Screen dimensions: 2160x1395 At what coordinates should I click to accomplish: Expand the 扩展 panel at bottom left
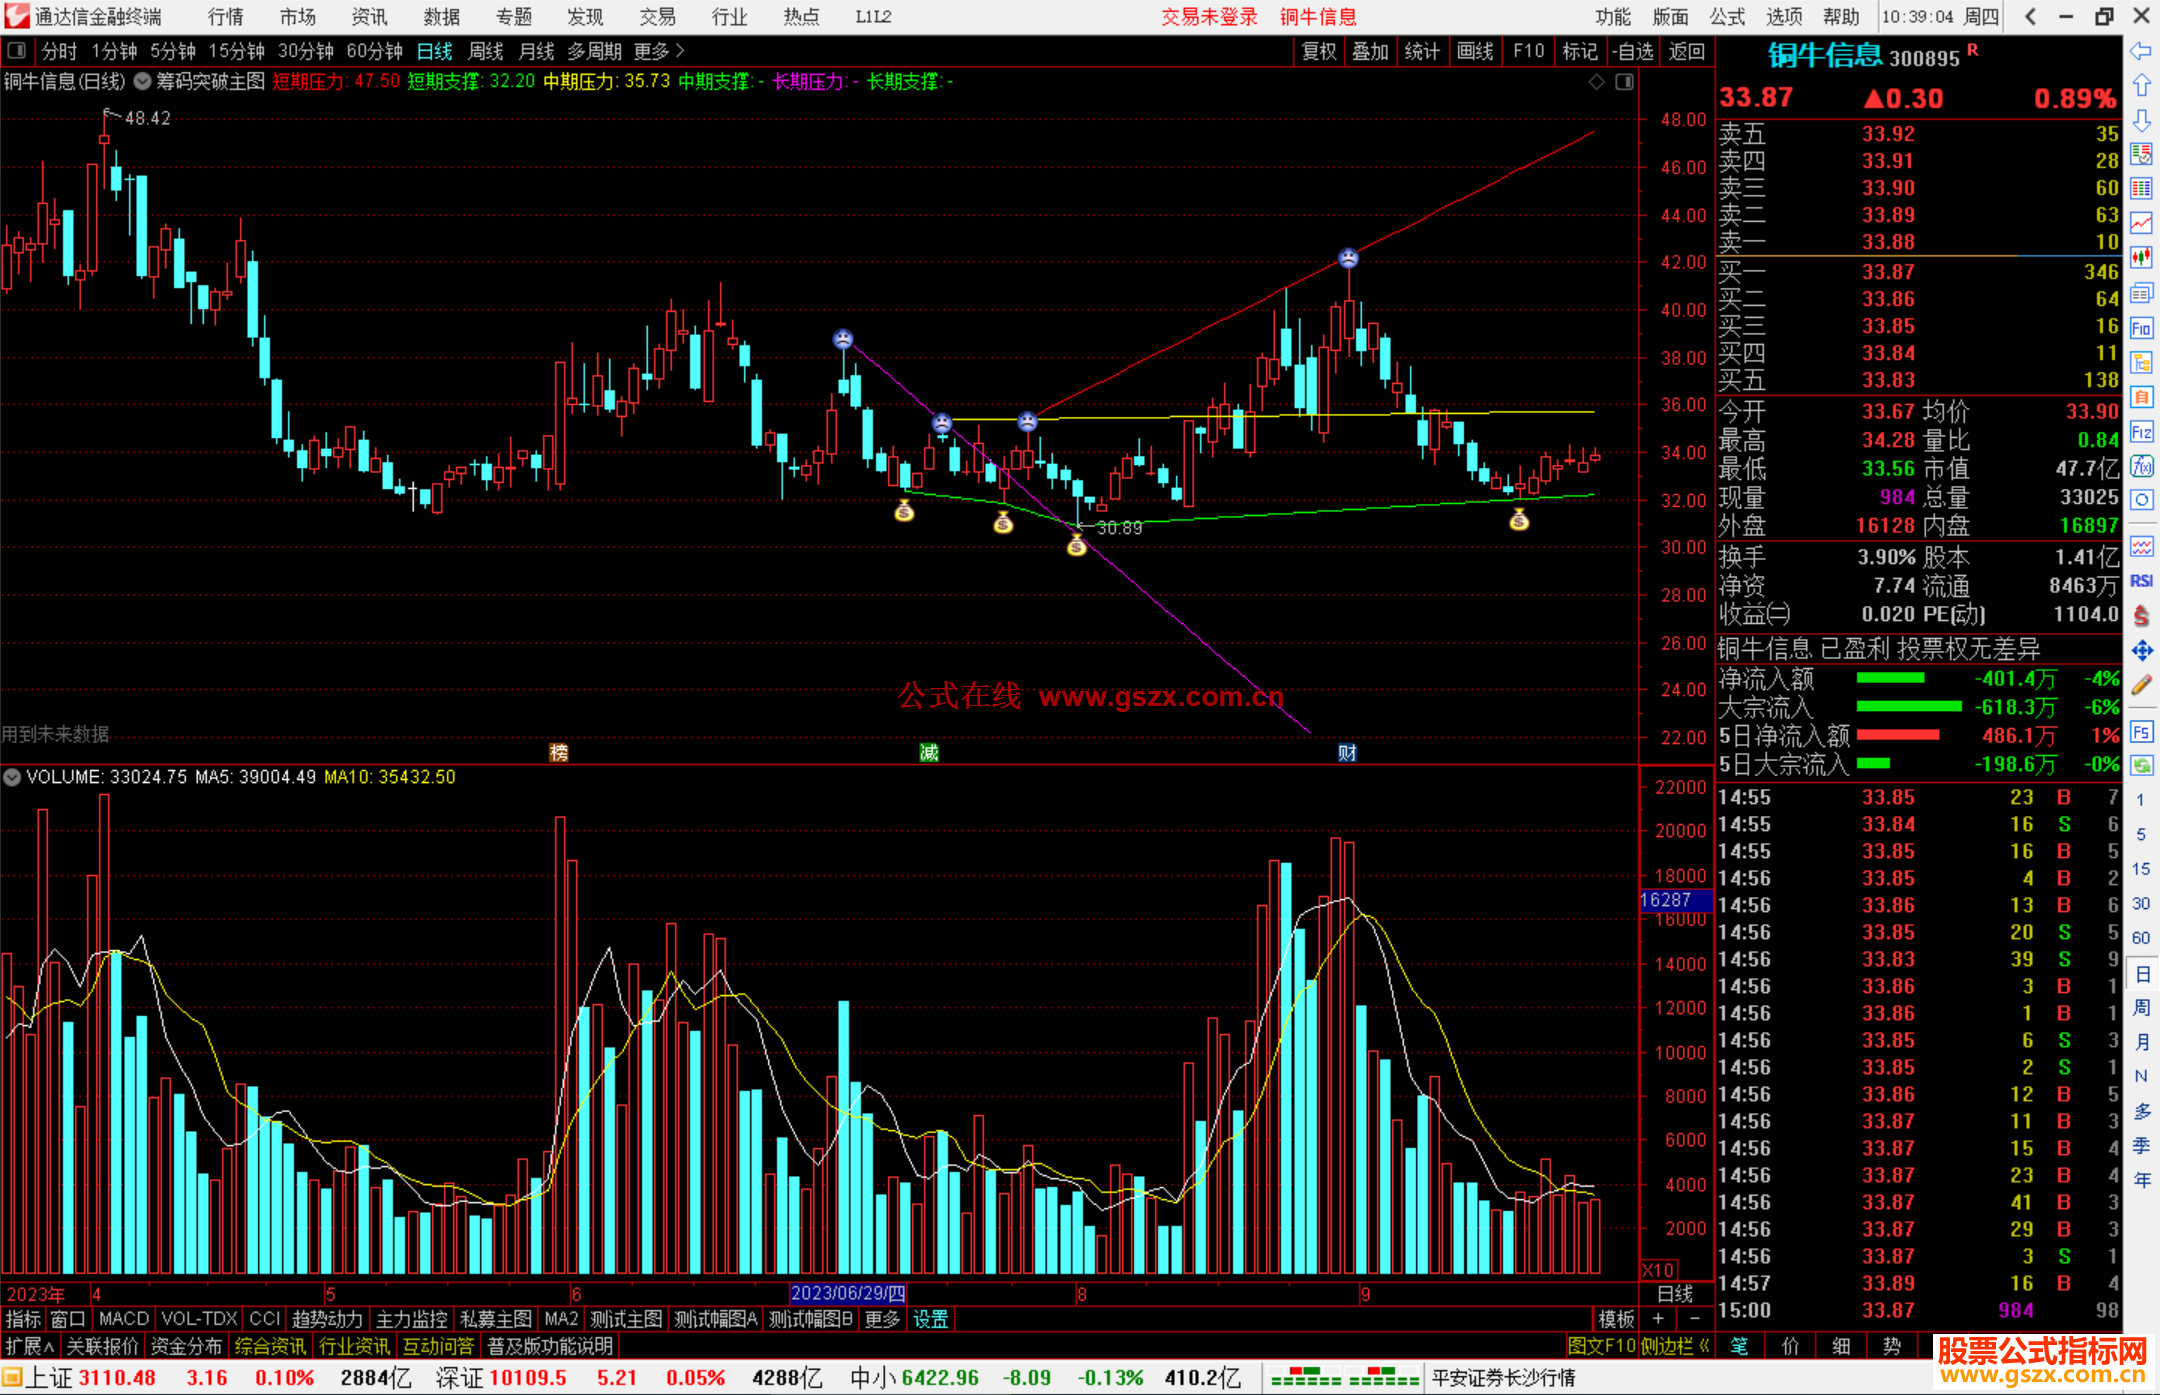coord(30,1346)
